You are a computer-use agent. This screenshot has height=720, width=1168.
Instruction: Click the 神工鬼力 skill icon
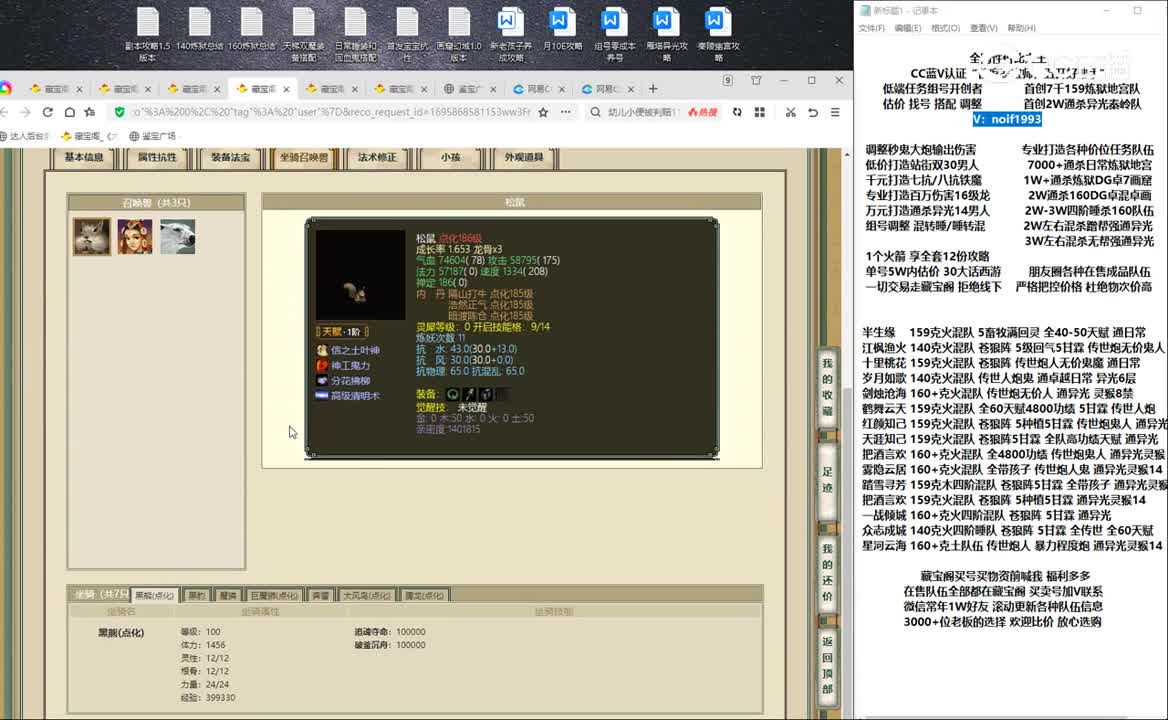pos(322,366)
